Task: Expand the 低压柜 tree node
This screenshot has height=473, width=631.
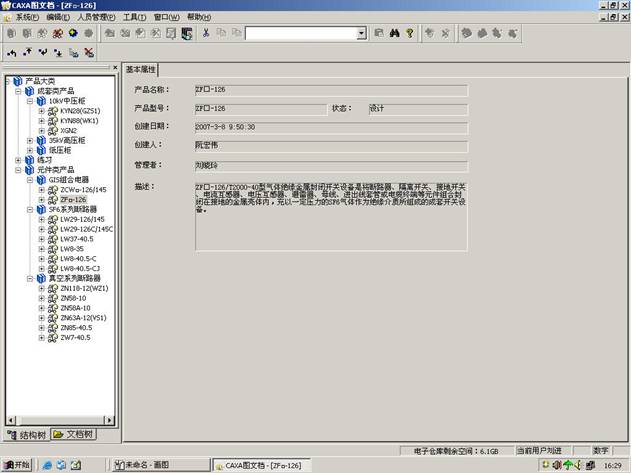Action: (x=30, y=149)
